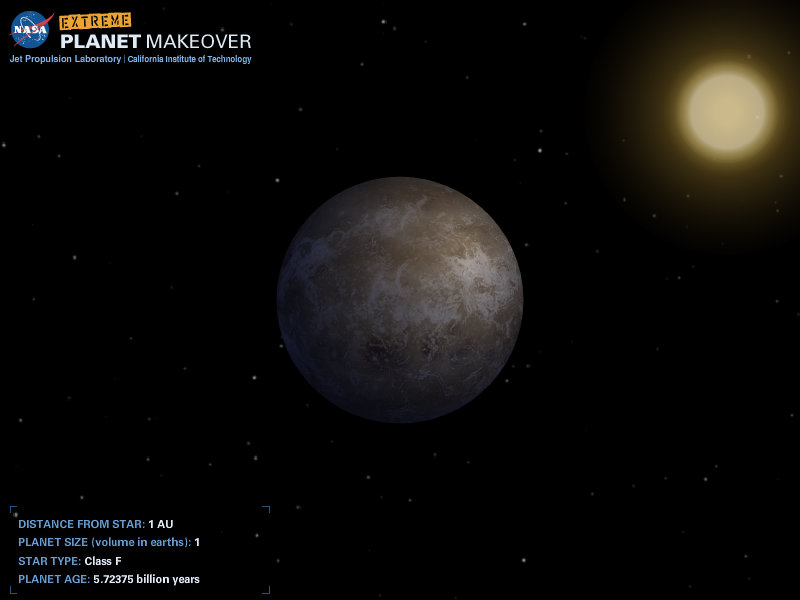Click the info panel's bottom-right corner bracket
The image size is (800, 600).
[x=266, y=591]
